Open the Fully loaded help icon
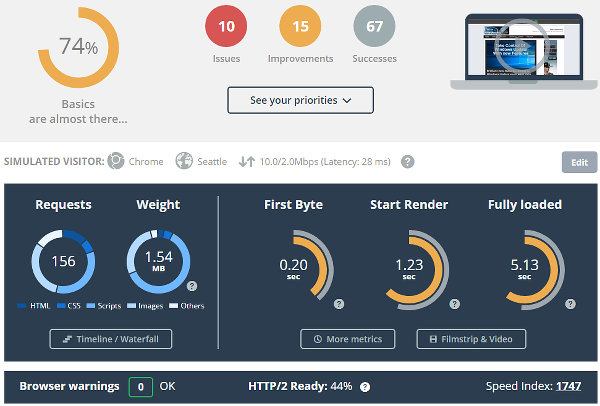600x406 pixels. (570, 304)
